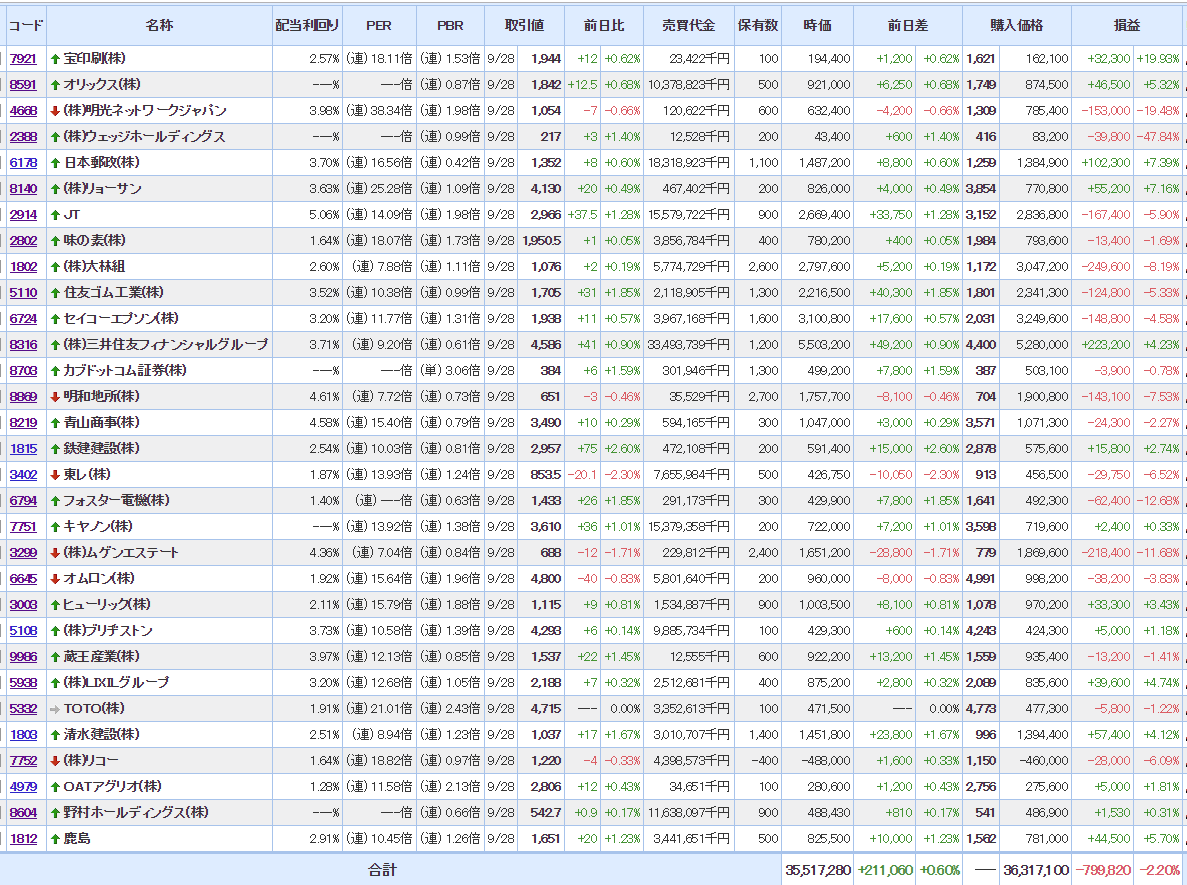
Task: Click the green up arrow beside 宝印刷(株)
Action: pos(55,59)
